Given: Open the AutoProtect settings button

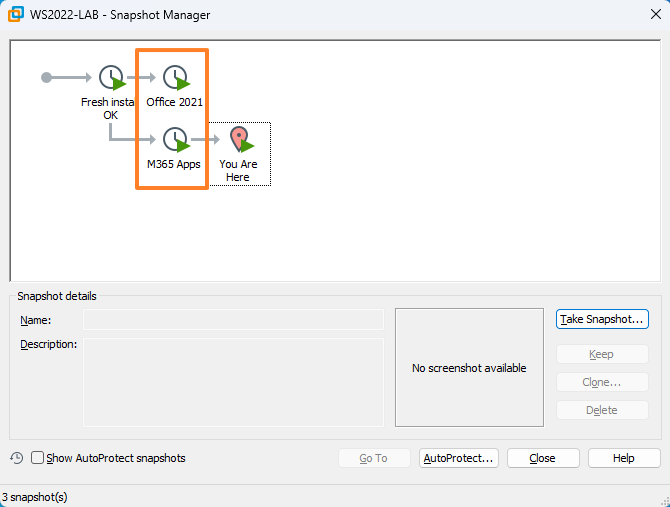Looking at the screenshot, I should [x=459, y=458].
